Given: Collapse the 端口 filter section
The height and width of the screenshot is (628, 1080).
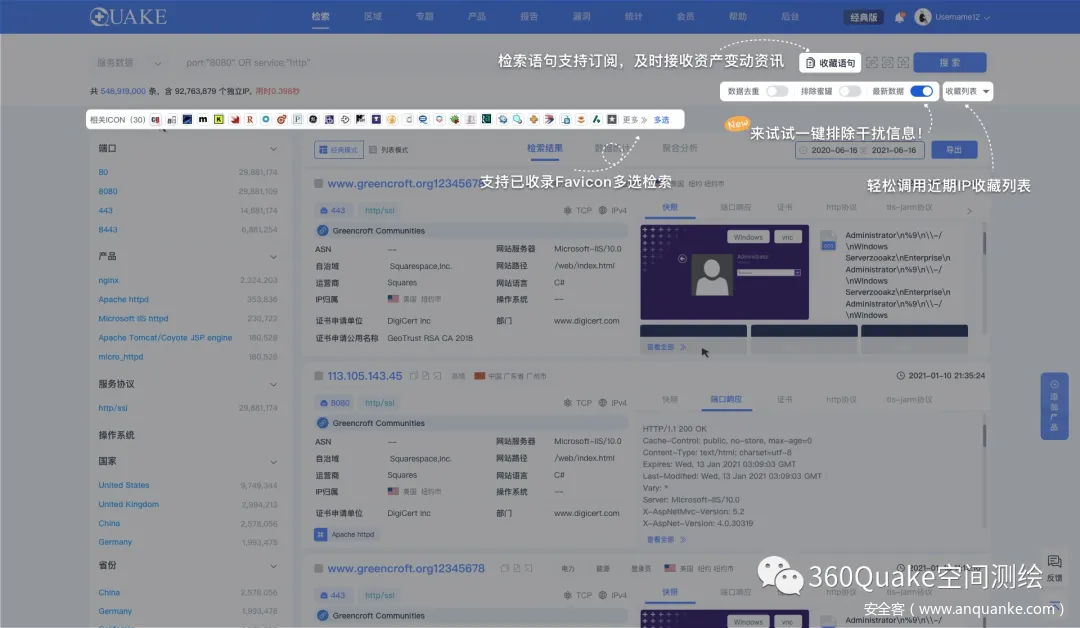Looking at the screenshot, I should (274, 149).
